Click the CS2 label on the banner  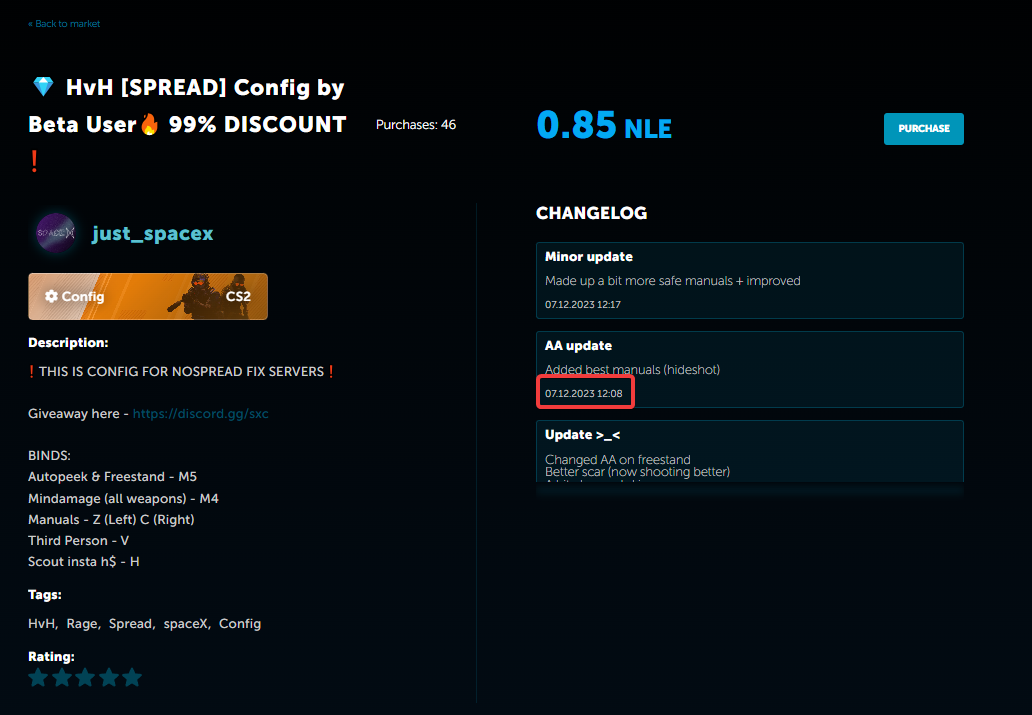(240, 297)
